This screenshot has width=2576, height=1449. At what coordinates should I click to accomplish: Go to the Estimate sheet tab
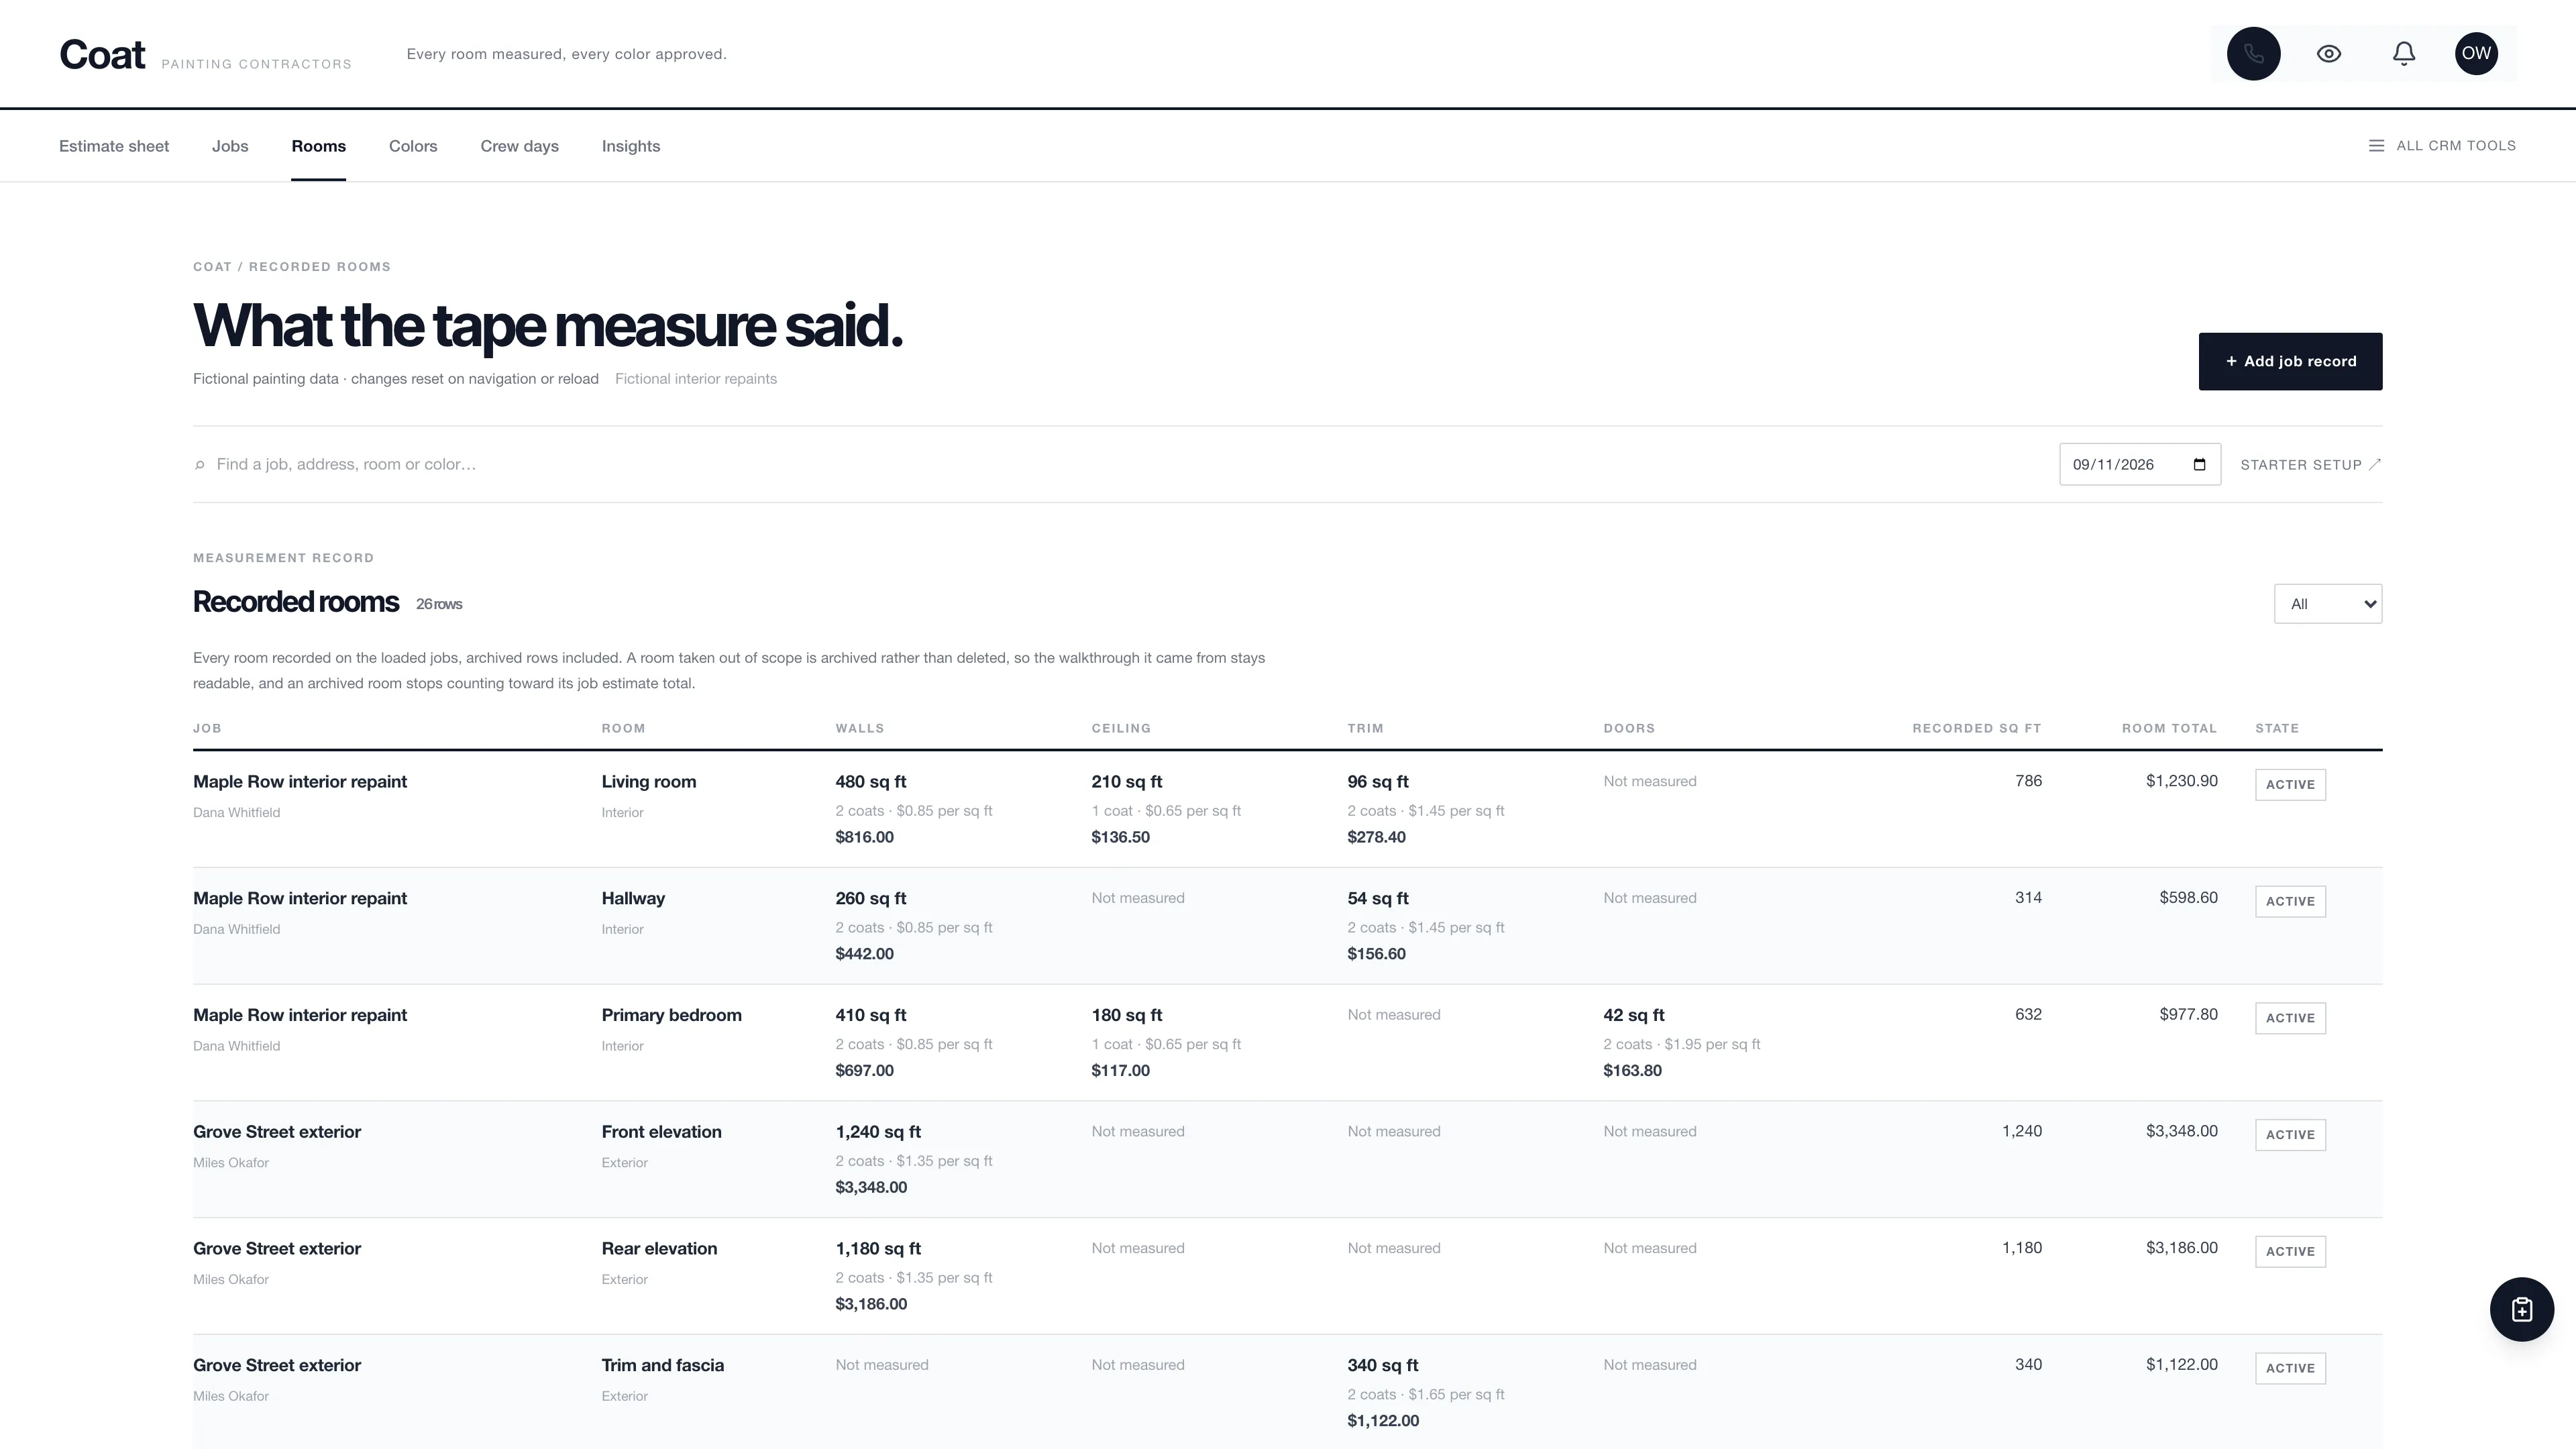tap(114, 146)
